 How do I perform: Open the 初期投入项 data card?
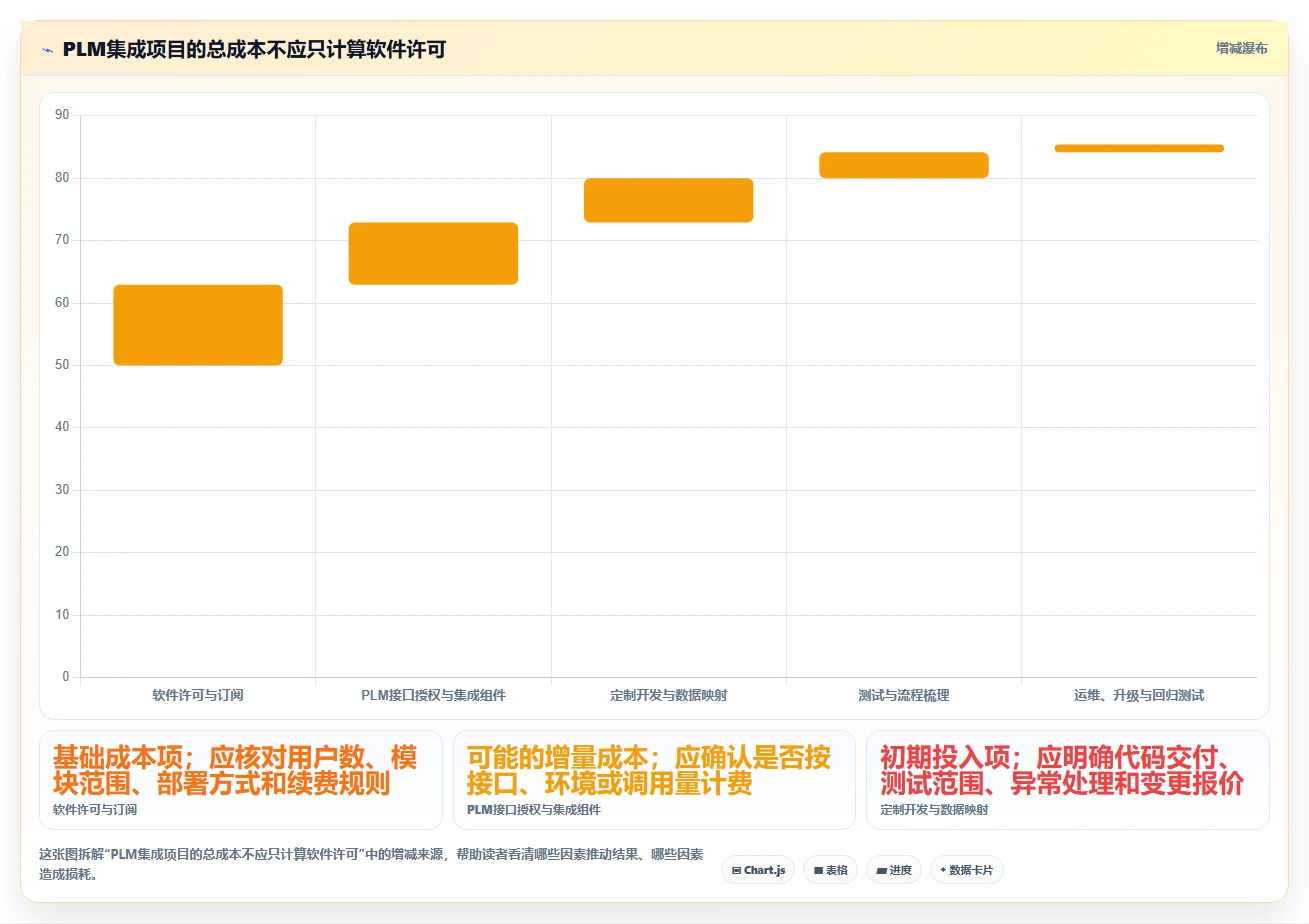point(1068,780)
